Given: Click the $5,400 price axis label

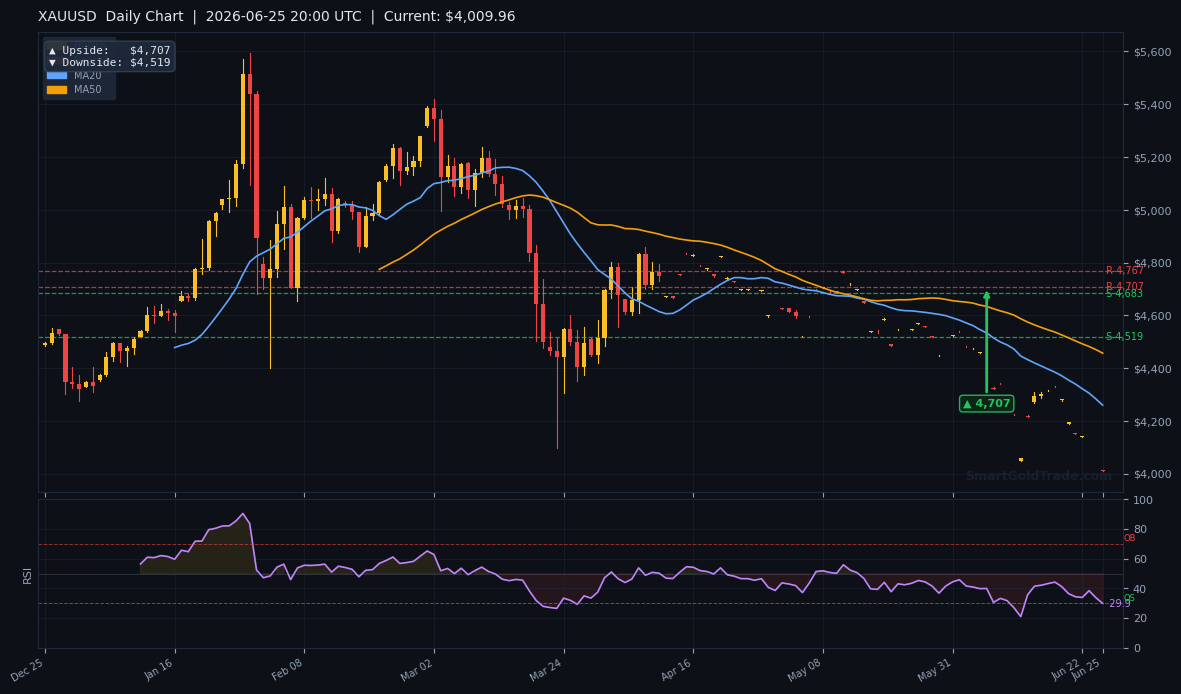Looking at the screenshot, I should click(1152, 105).
